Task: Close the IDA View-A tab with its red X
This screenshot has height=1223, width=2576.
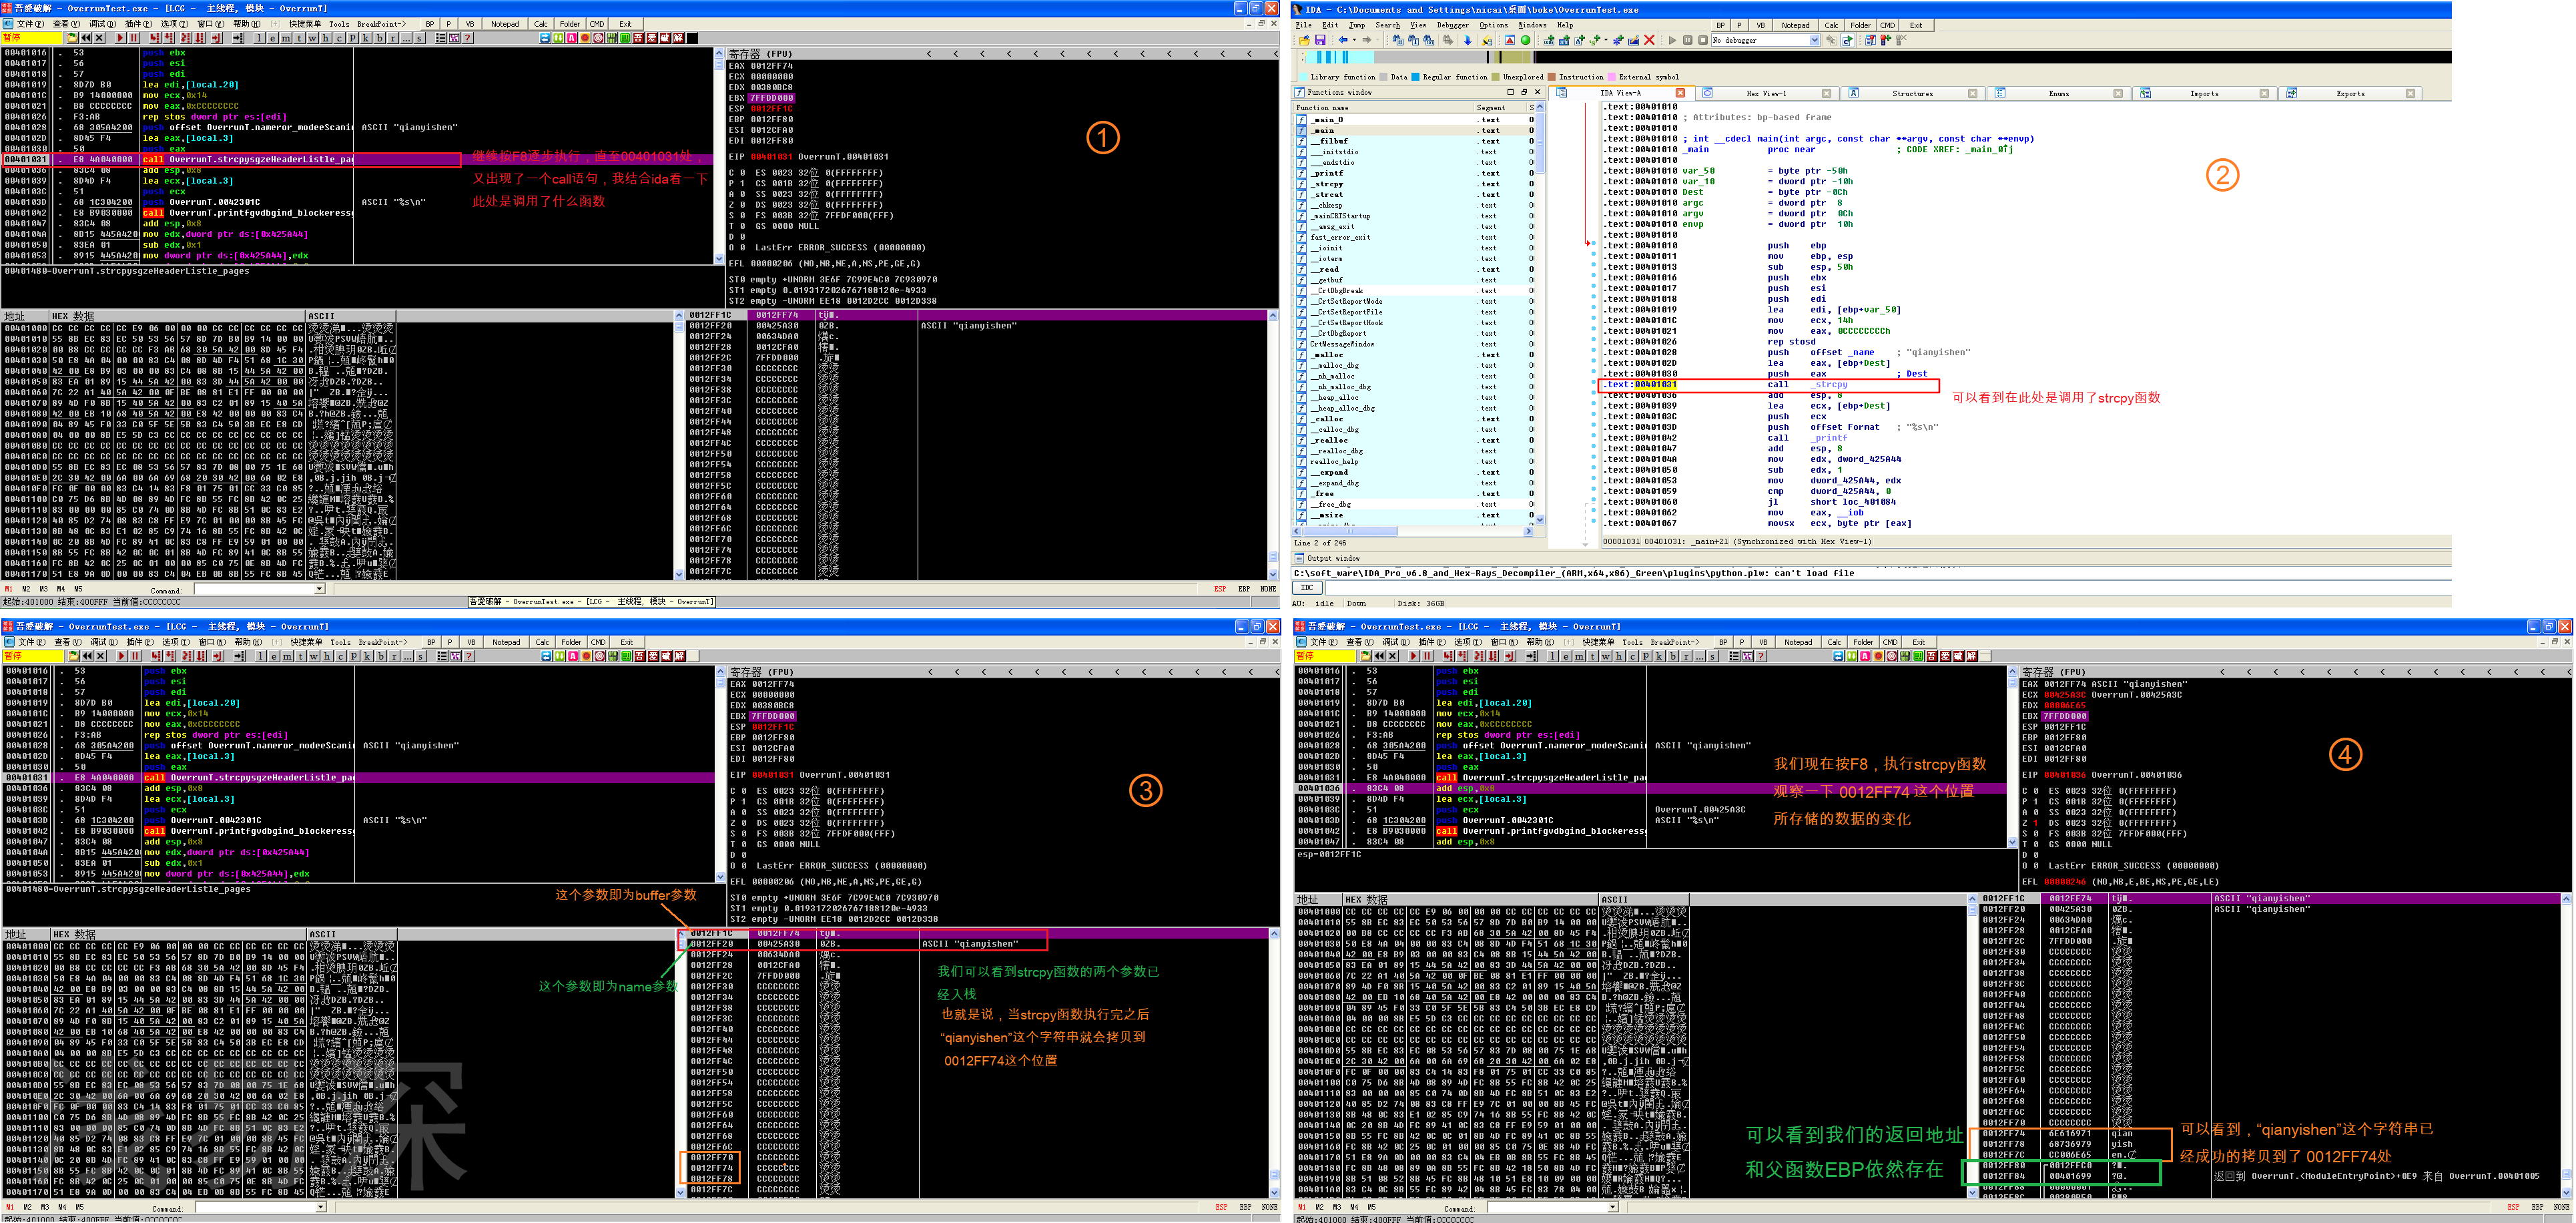Action: [x=1680, y=93]
